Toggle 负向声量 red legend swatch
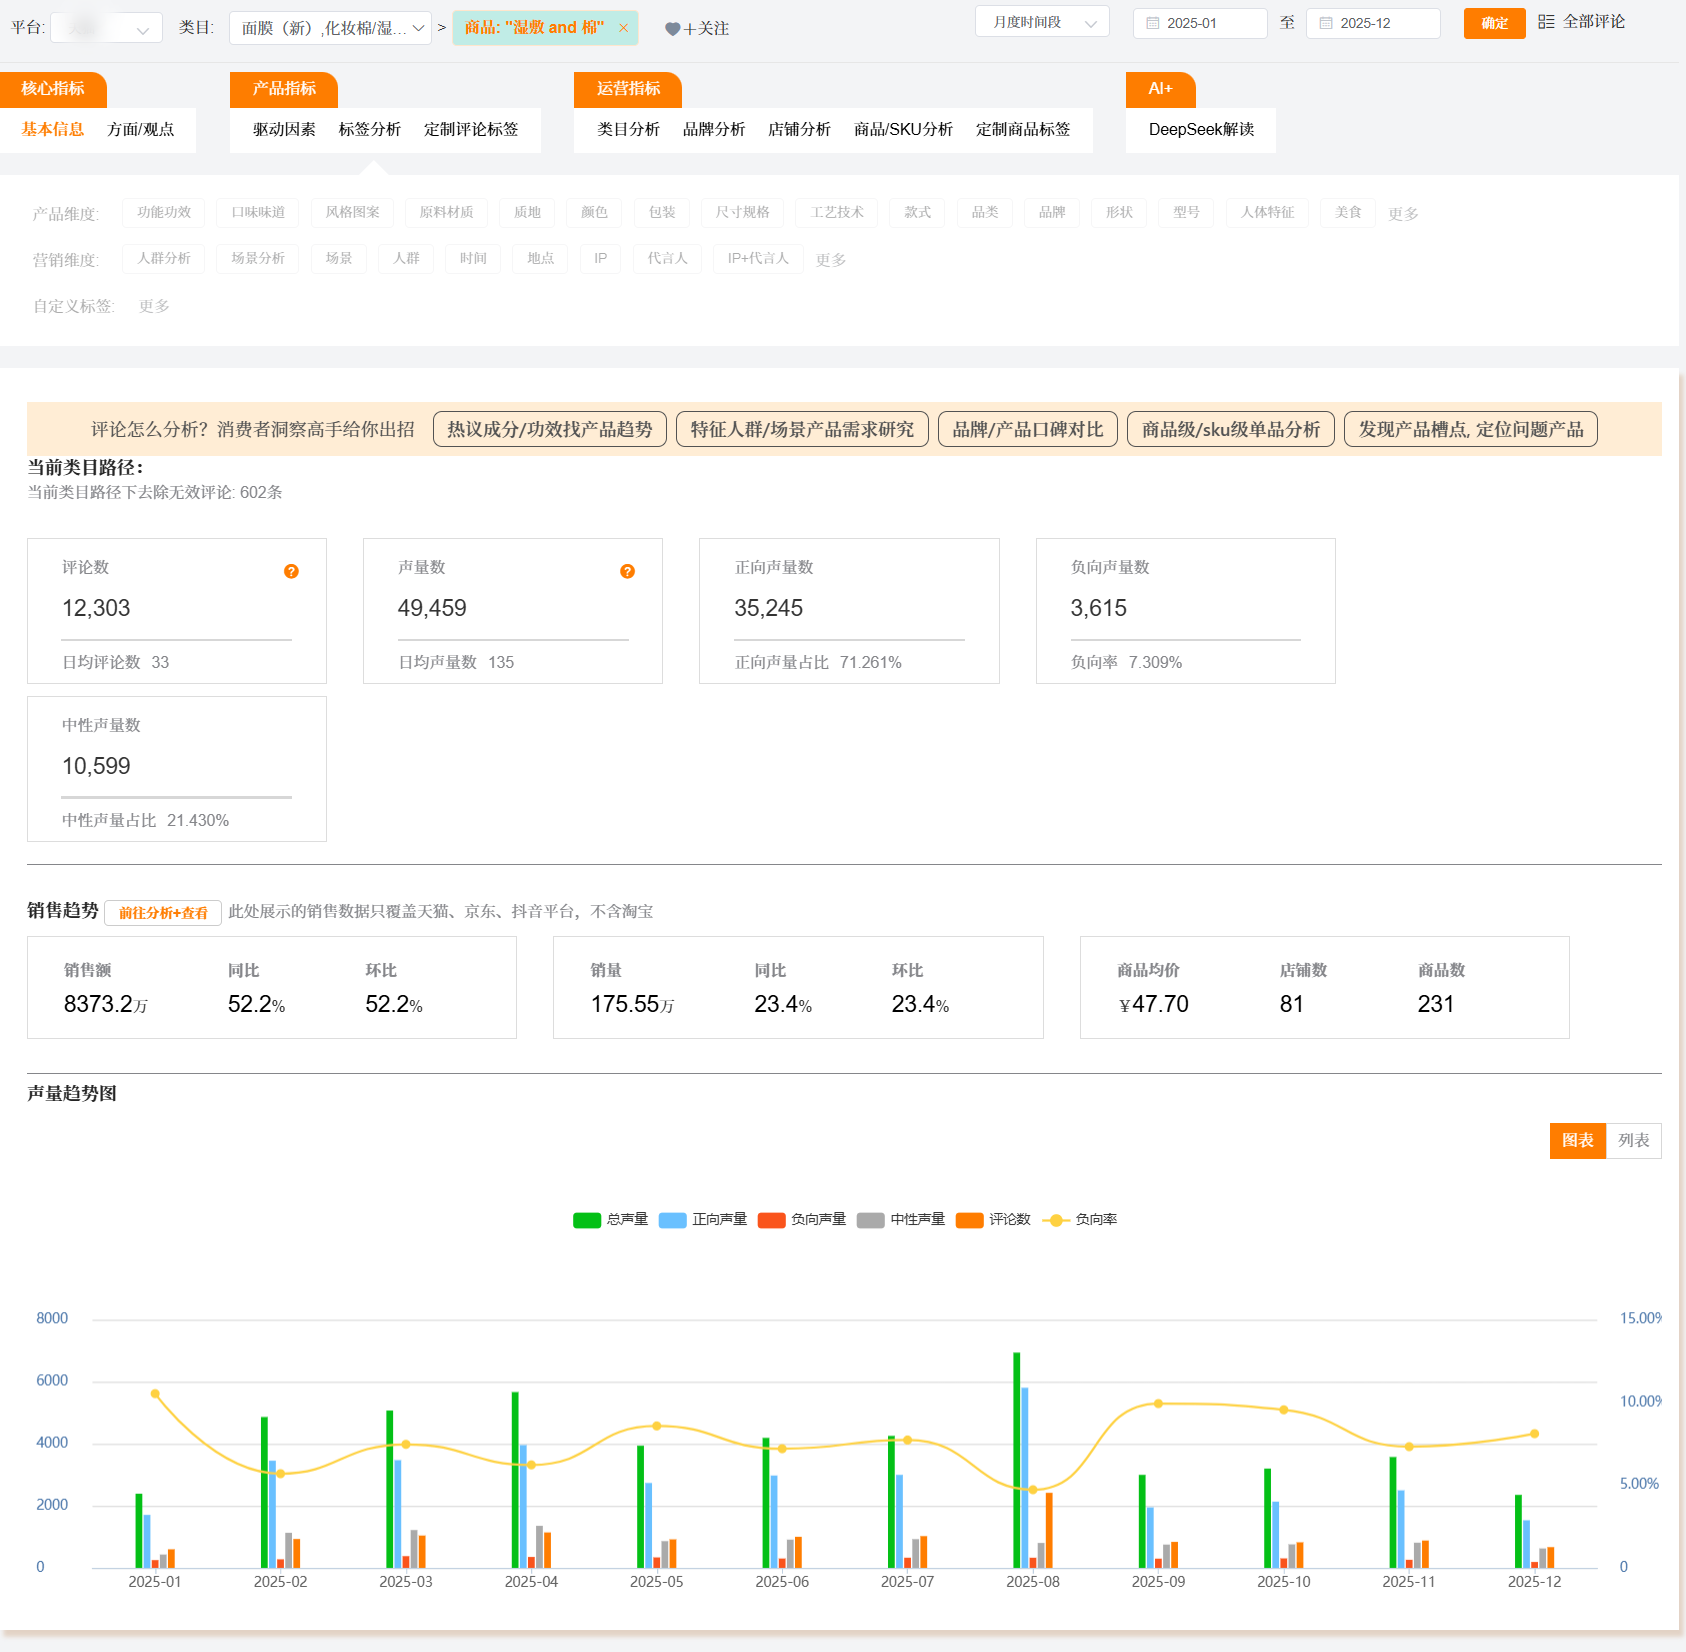Image resolution: width=1686 pixels, height=1652 pixels. (771, 1220)
